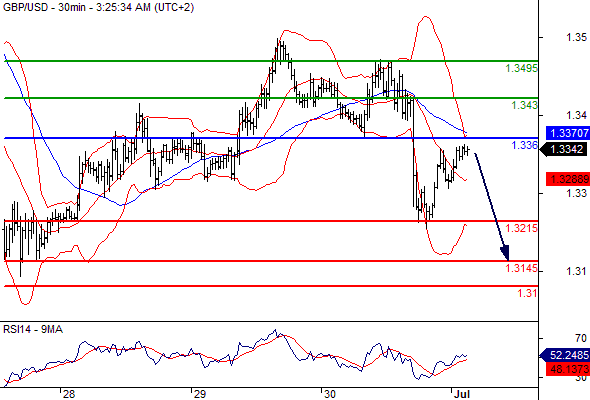This screenshot has height=400, width=590.
Task: Click the 30 date marker on time axis
Action: [x=330, y=394]
